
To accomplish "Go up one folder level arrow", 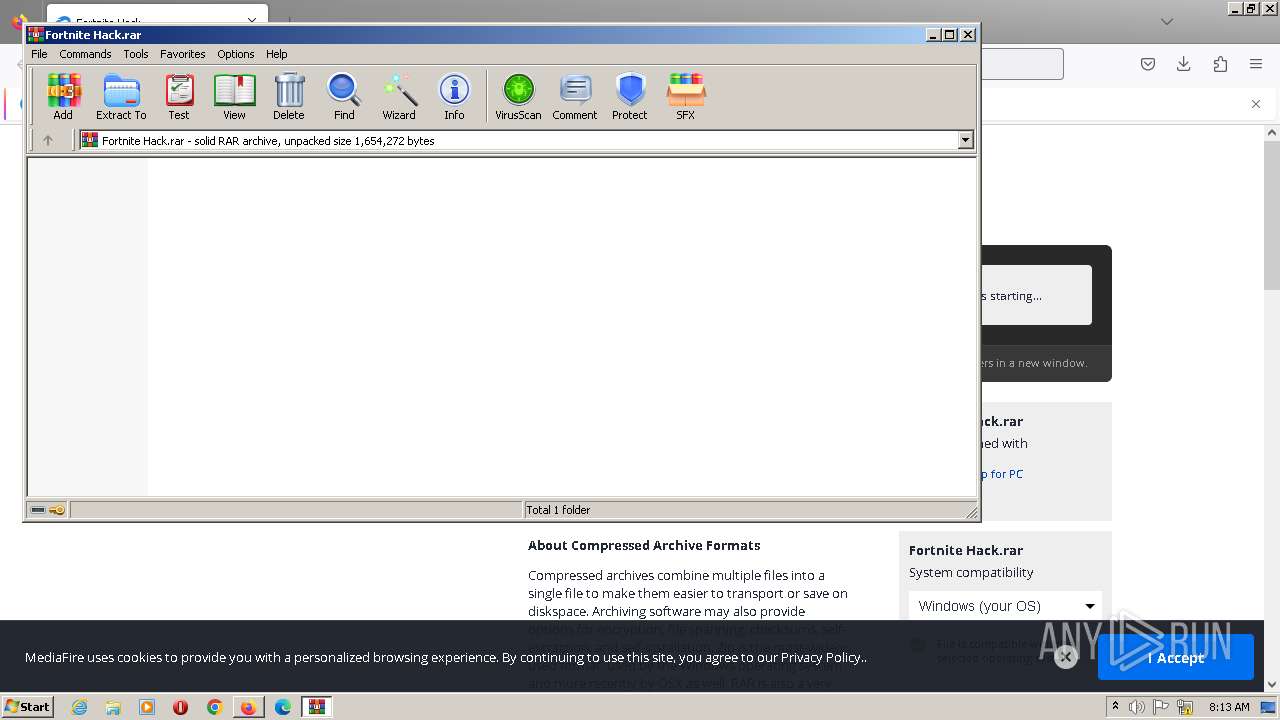I will click(x=47, y=141).
